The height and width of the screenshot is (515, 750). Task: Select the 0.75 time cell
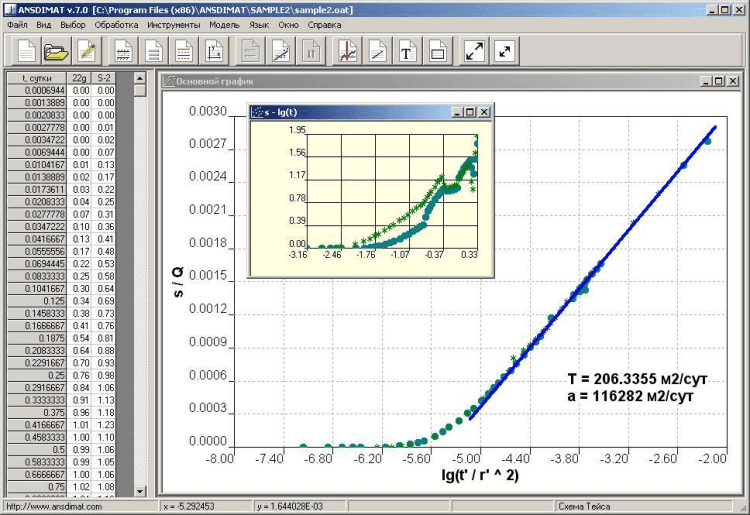point(37,487)
